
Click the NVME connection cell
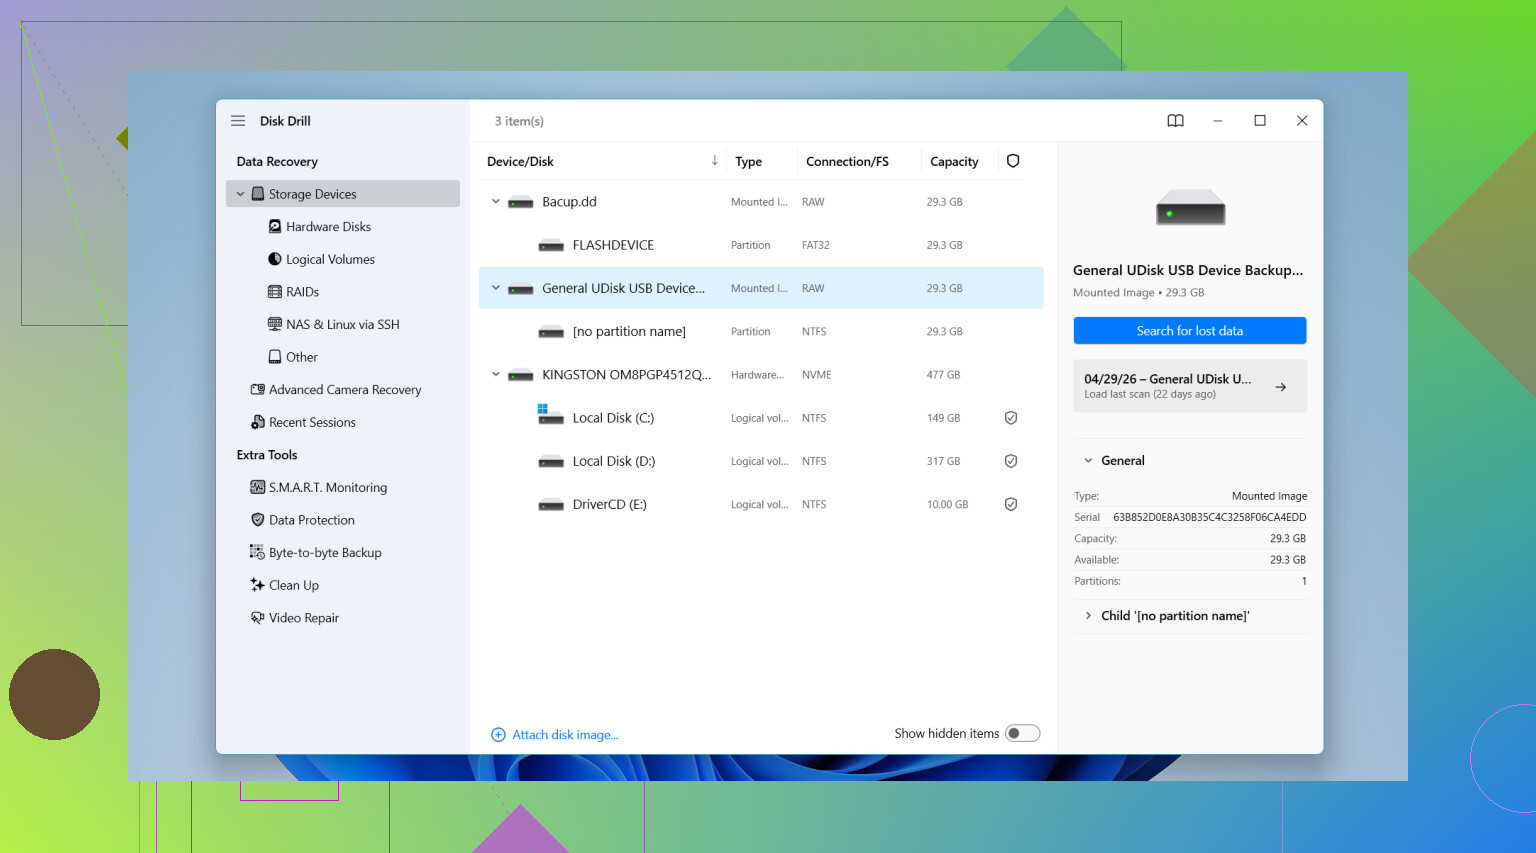817,375
